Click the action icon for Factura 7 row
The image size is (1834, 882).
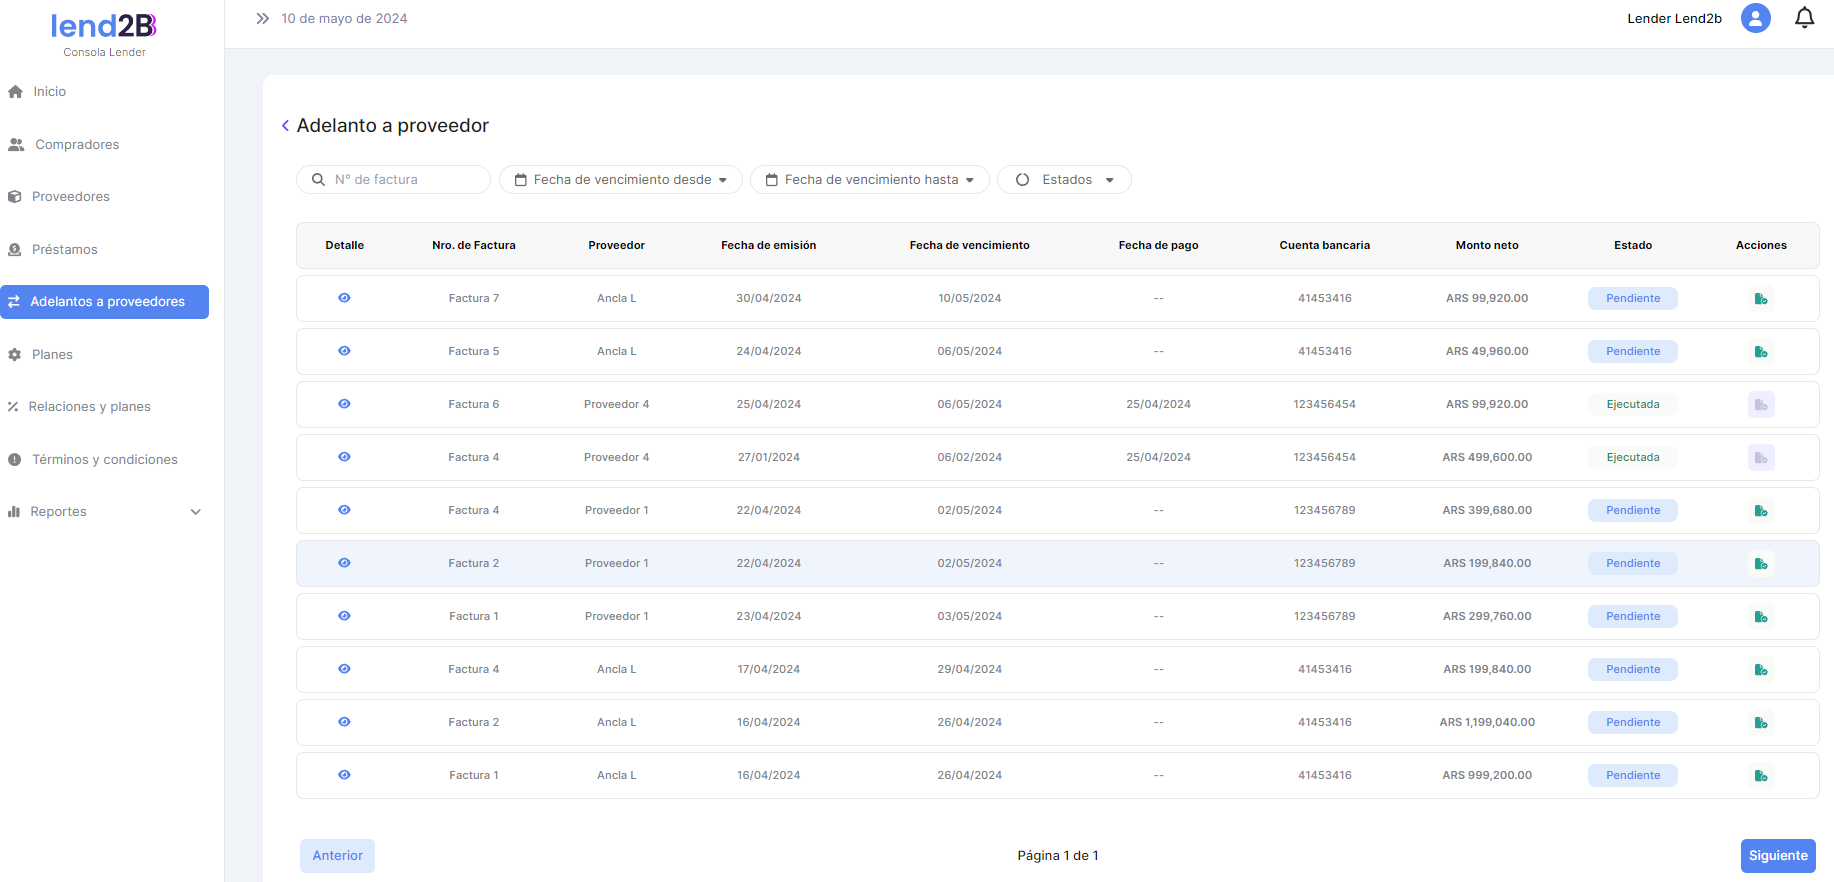tap(1760, 299)
